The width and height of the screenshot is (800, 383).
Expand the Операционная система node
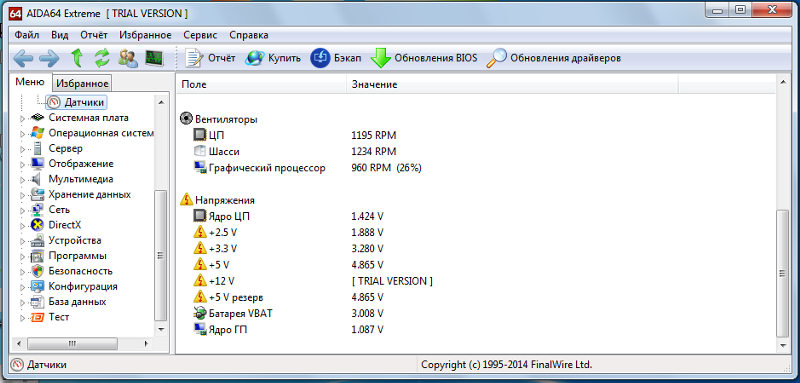tap(22, 134)
